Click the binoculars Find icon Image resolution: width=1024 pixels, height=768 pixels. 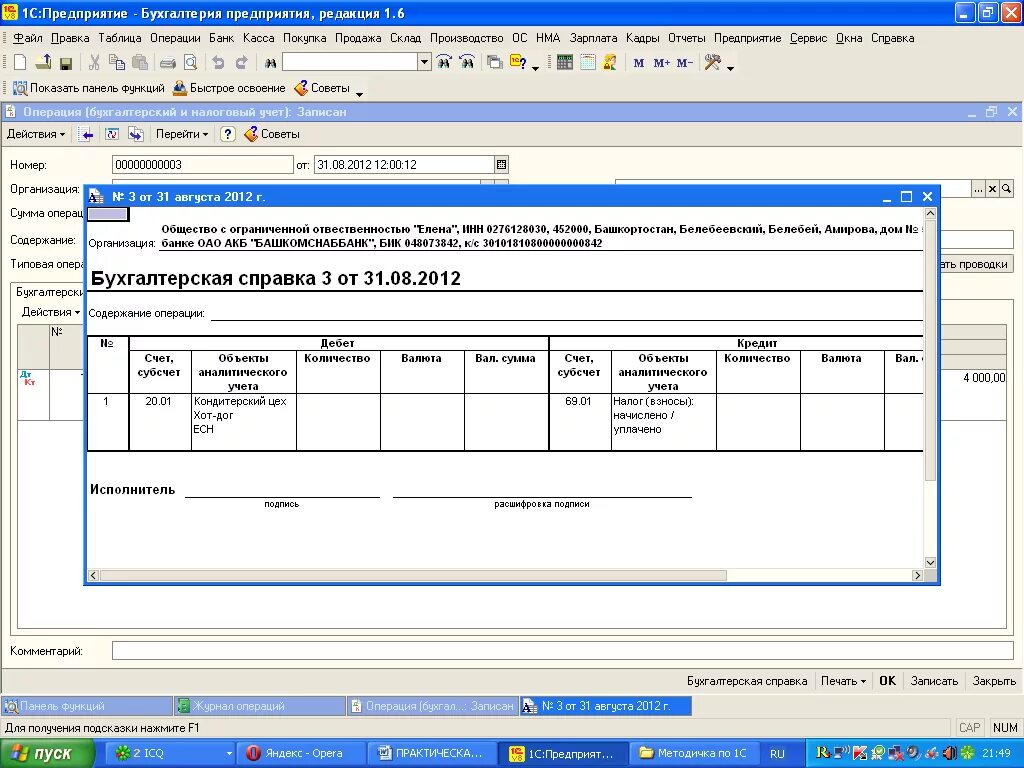point(270,63)
